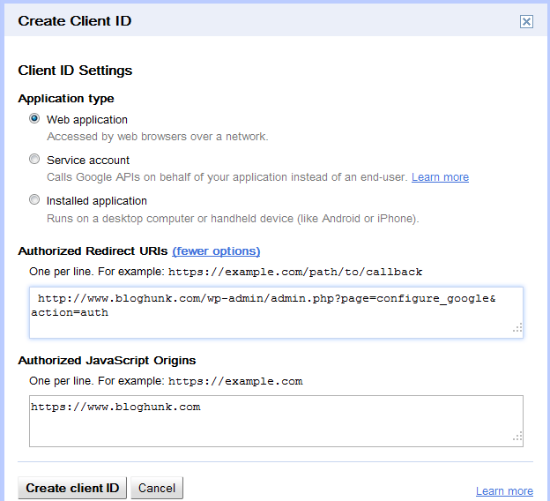Open Learn more link beside Service account
This screenshot has width=550, height=501.
(x=440, y=177)
